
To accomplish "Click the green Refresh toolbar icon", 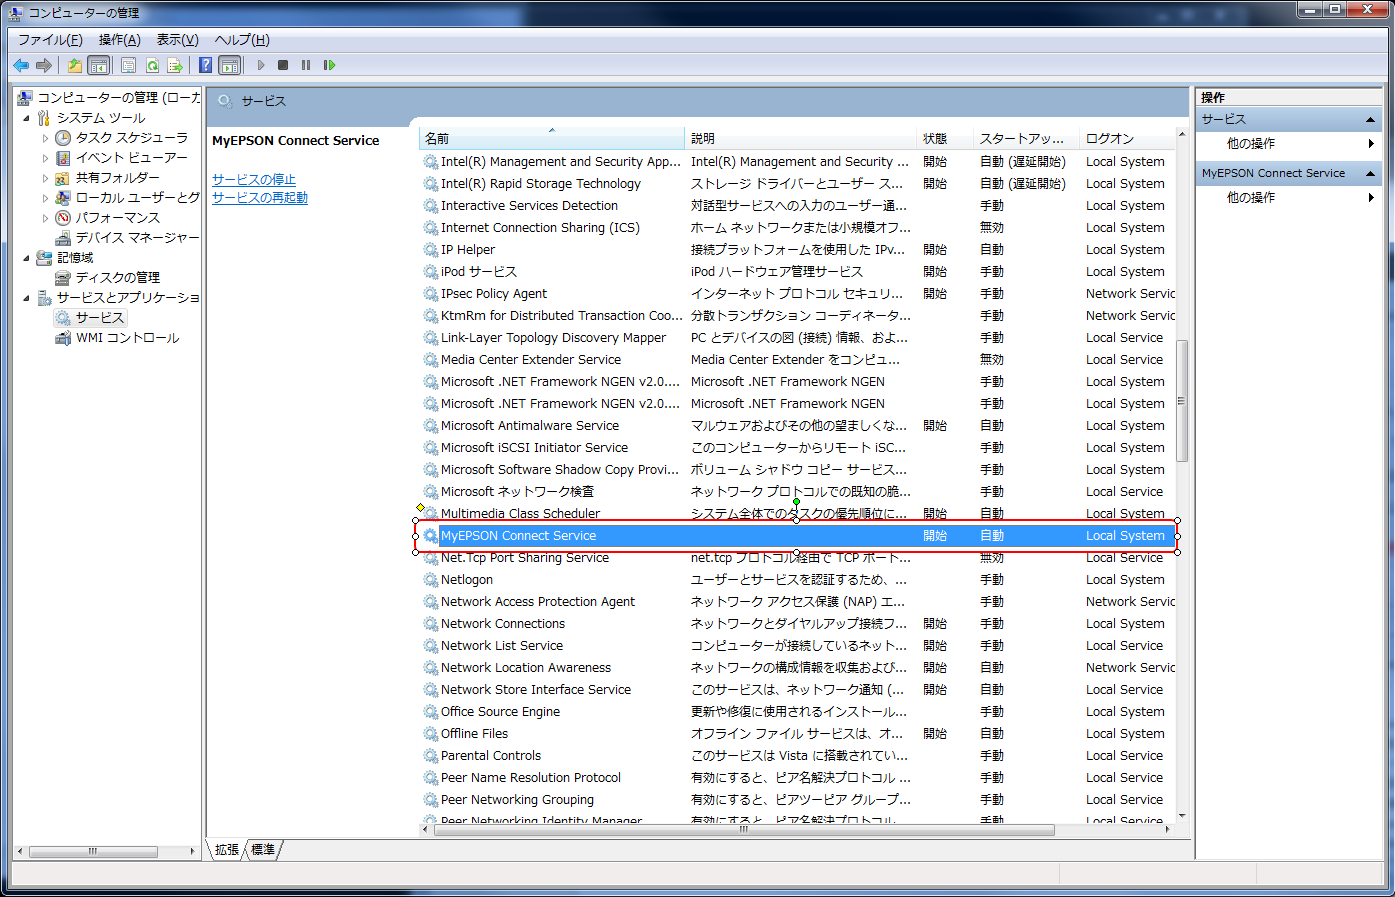I will point(152,65).
